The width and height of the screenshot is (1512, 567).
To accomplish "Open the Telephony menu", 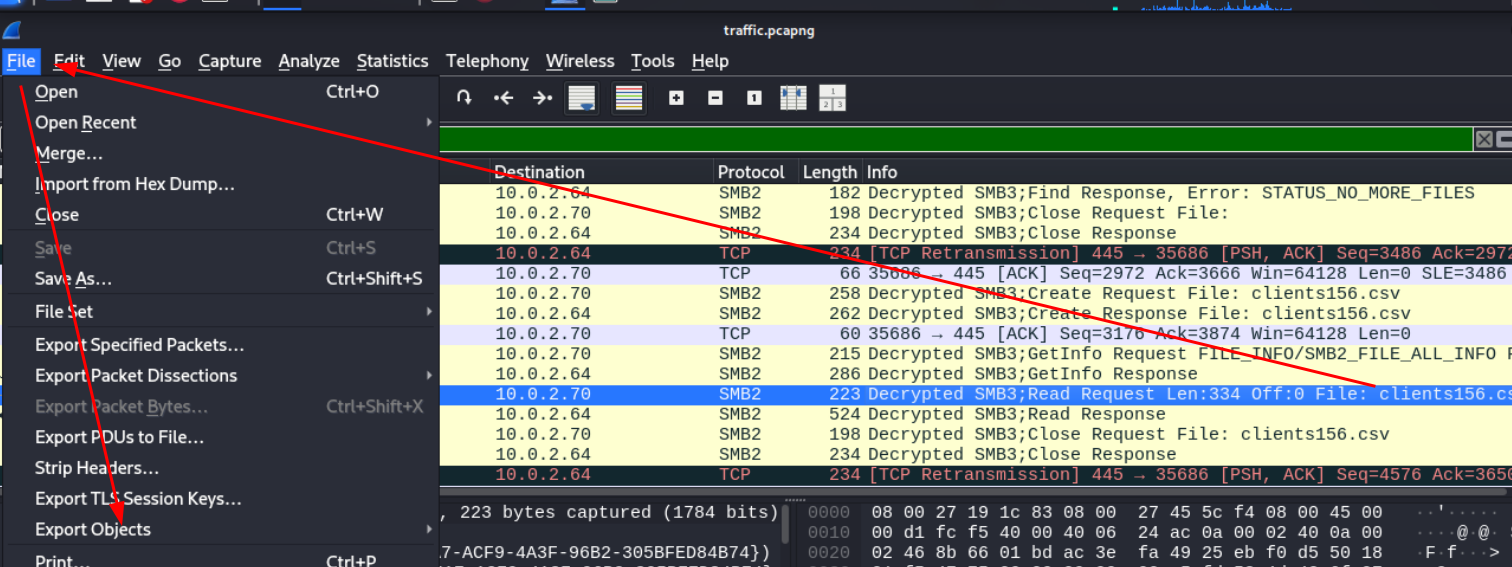I will [487, 61].
